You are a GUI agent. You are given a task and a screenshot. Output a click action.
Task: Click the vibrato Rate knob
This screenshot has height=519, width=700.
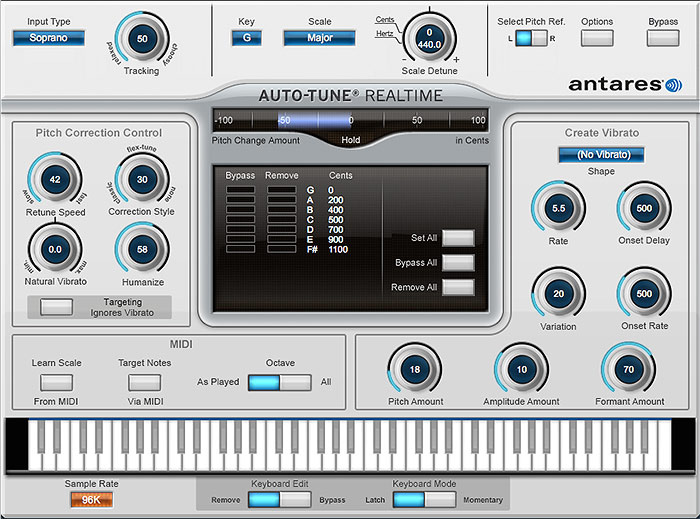coord(558,208)
